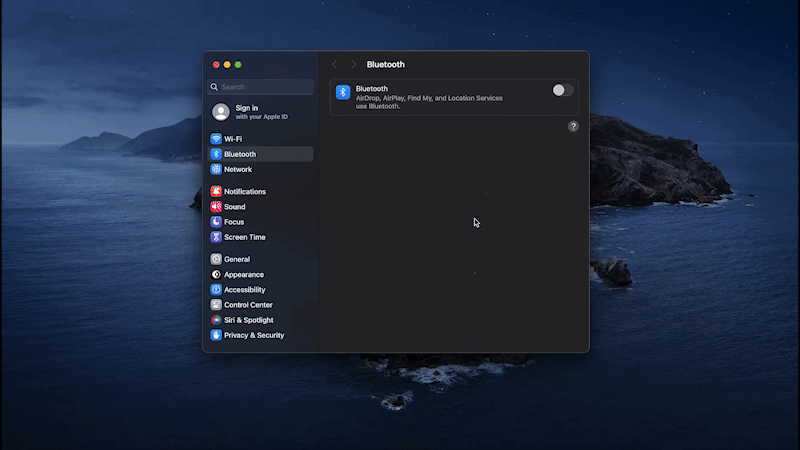
Task: Open the Bluetooth help question mark button
Action: tap(573, 127)
